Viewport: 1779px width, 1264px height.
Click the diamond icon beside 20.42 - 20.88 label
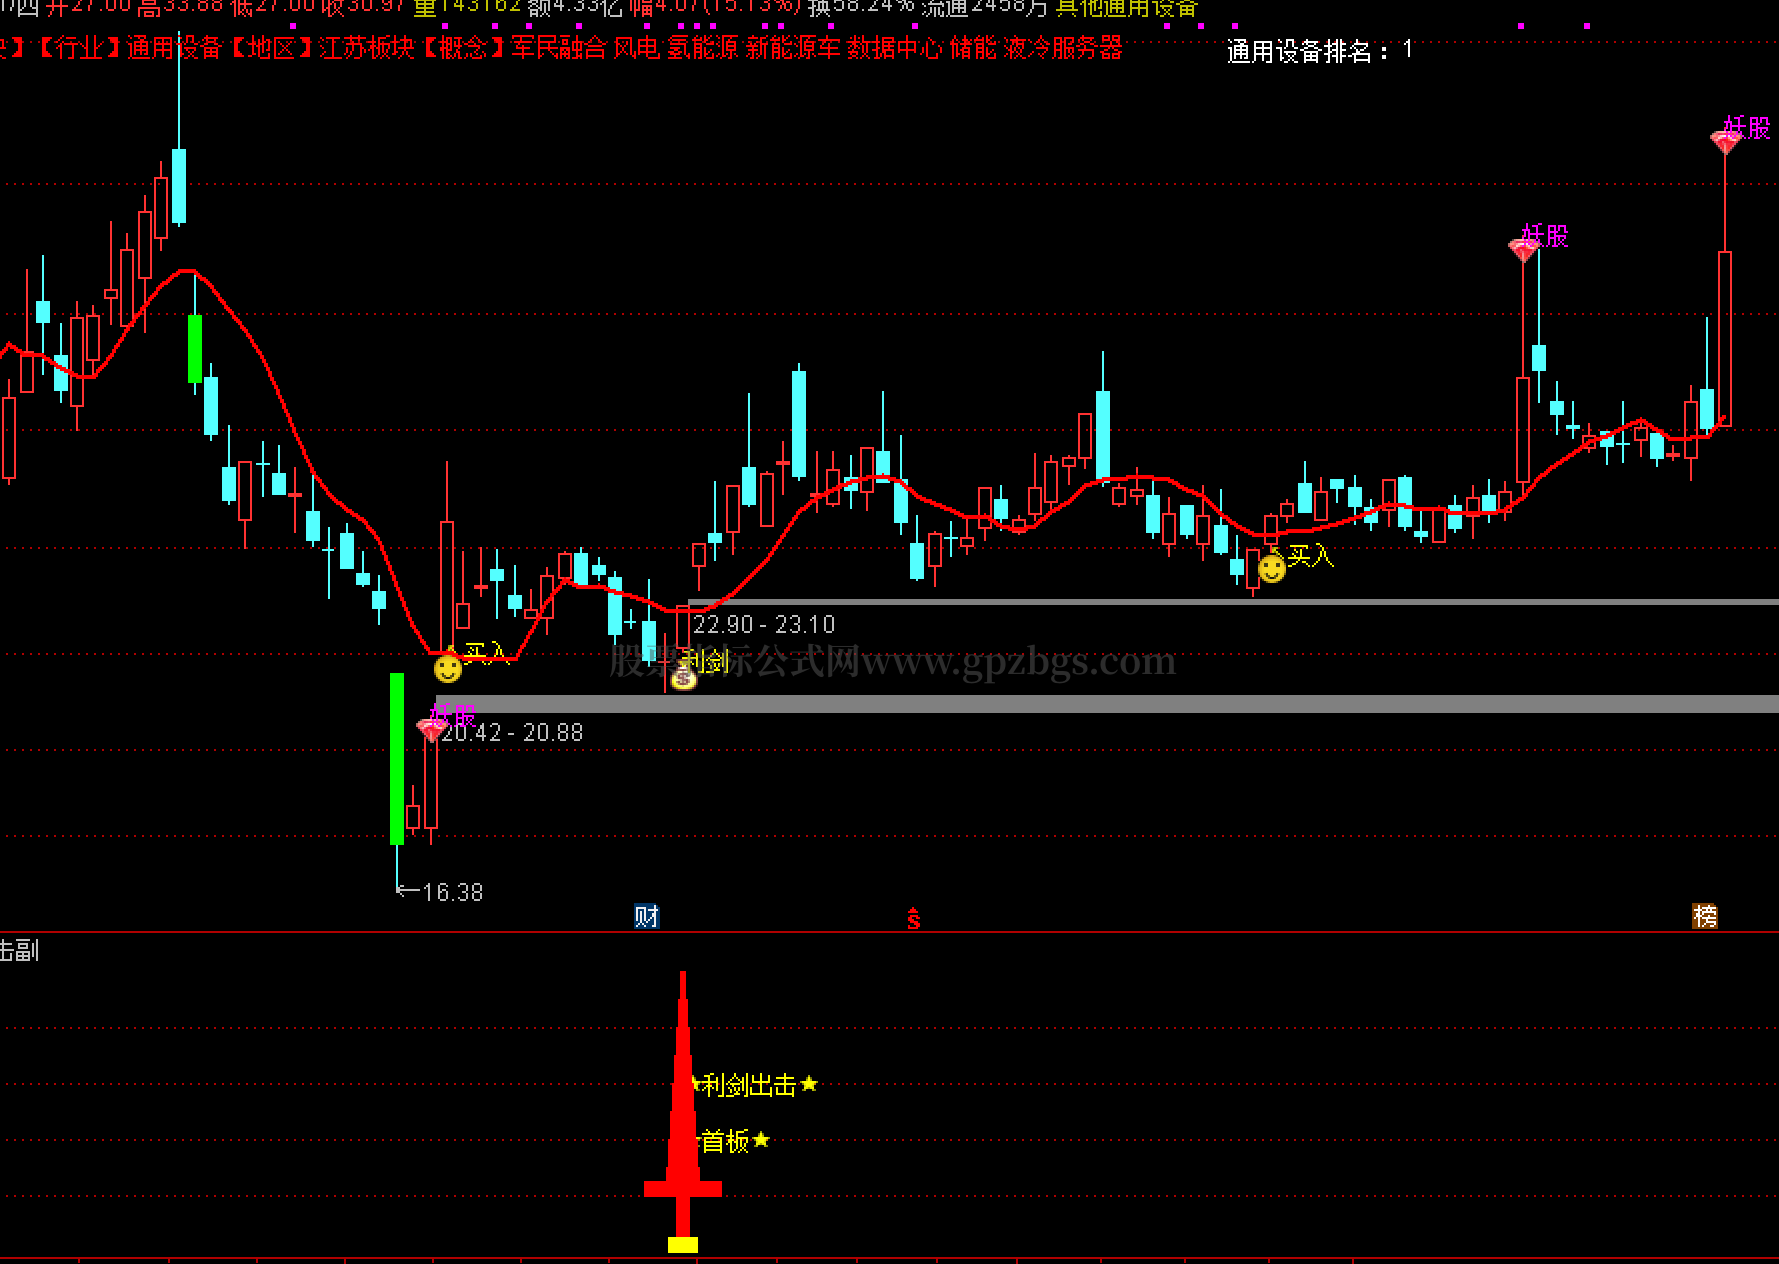(x=431, y=731)
